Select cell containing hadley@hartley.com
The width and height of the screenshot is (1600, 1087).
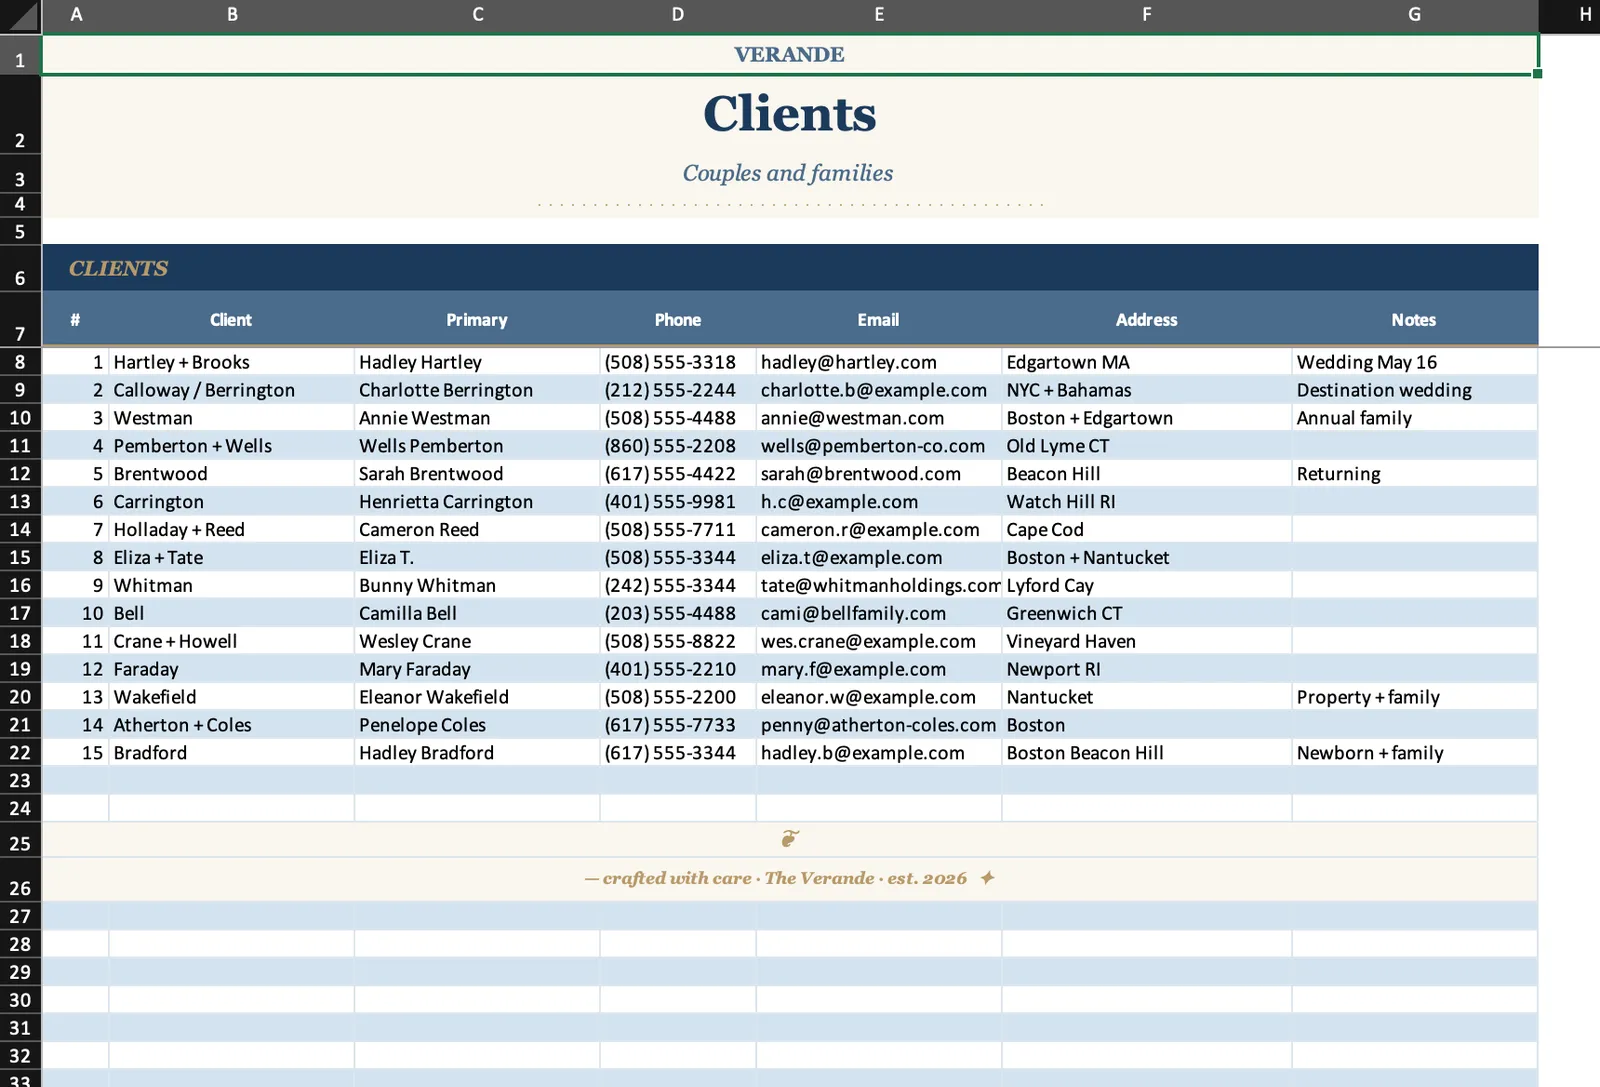click(879, 362)
